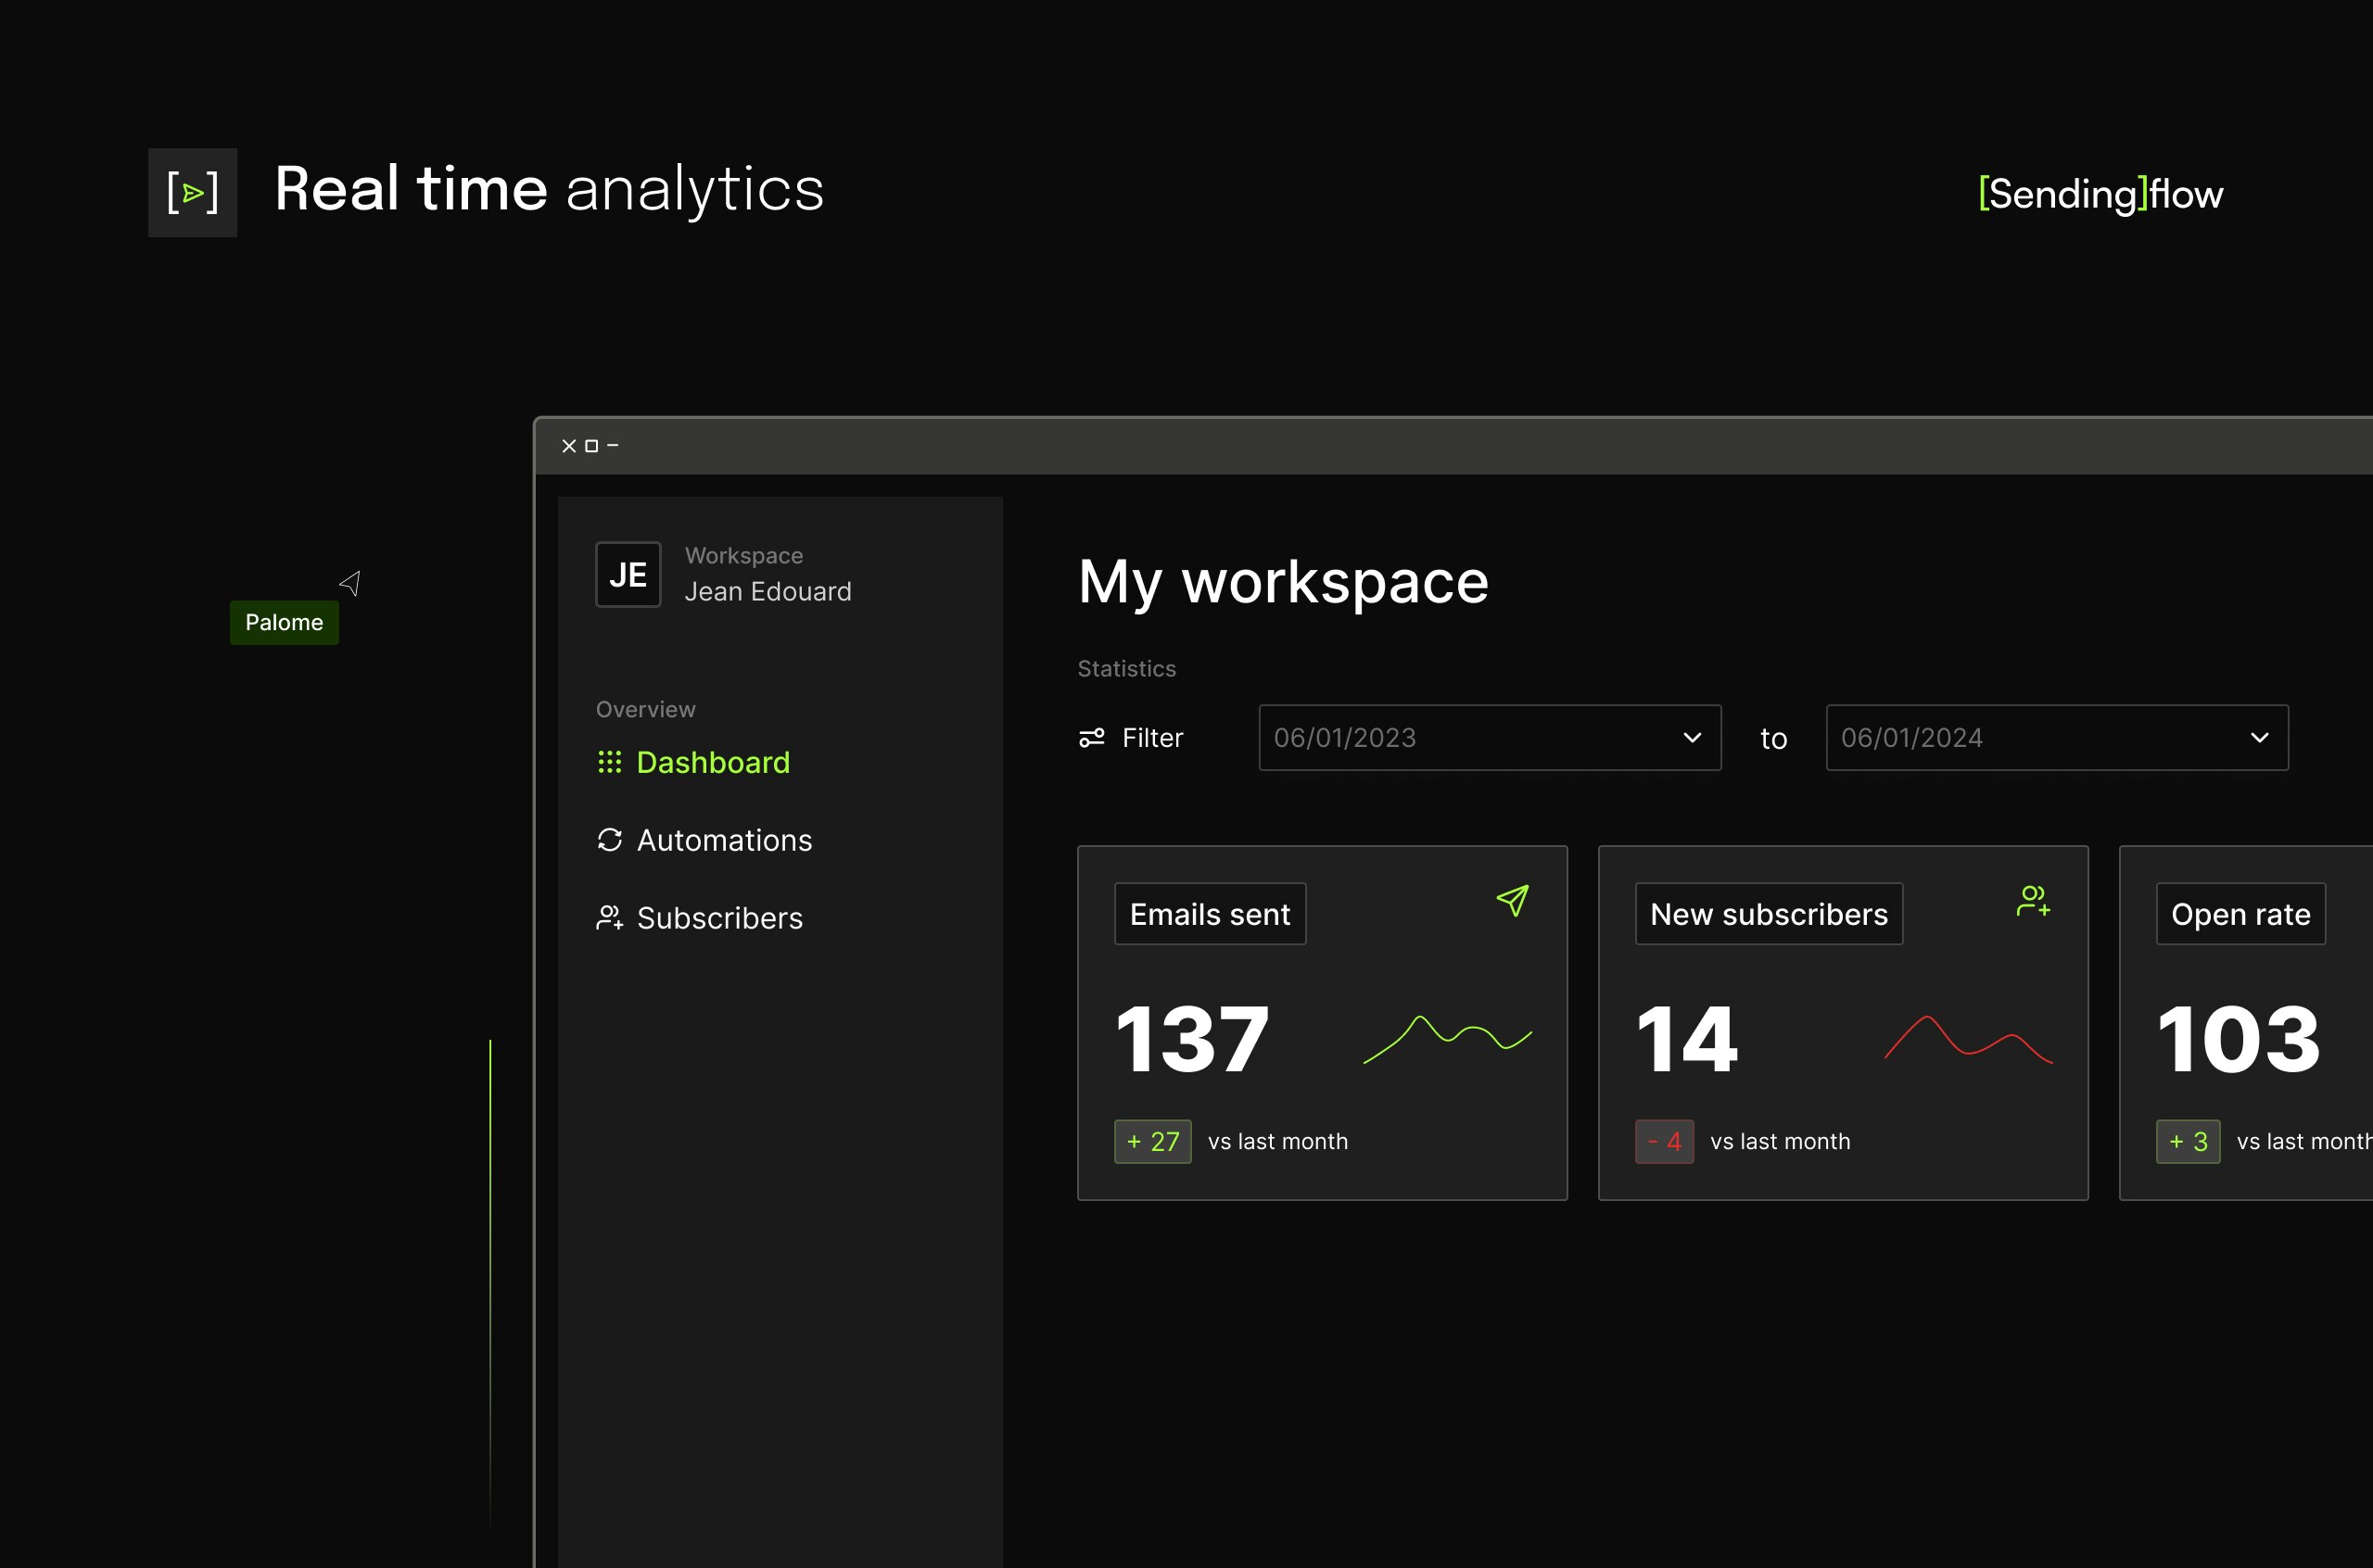Image resolution: width=2373 pixels, height=1568 pixels.
Task: Click the green Emails sent sparkline chart
Action: click(1447, 1038)
